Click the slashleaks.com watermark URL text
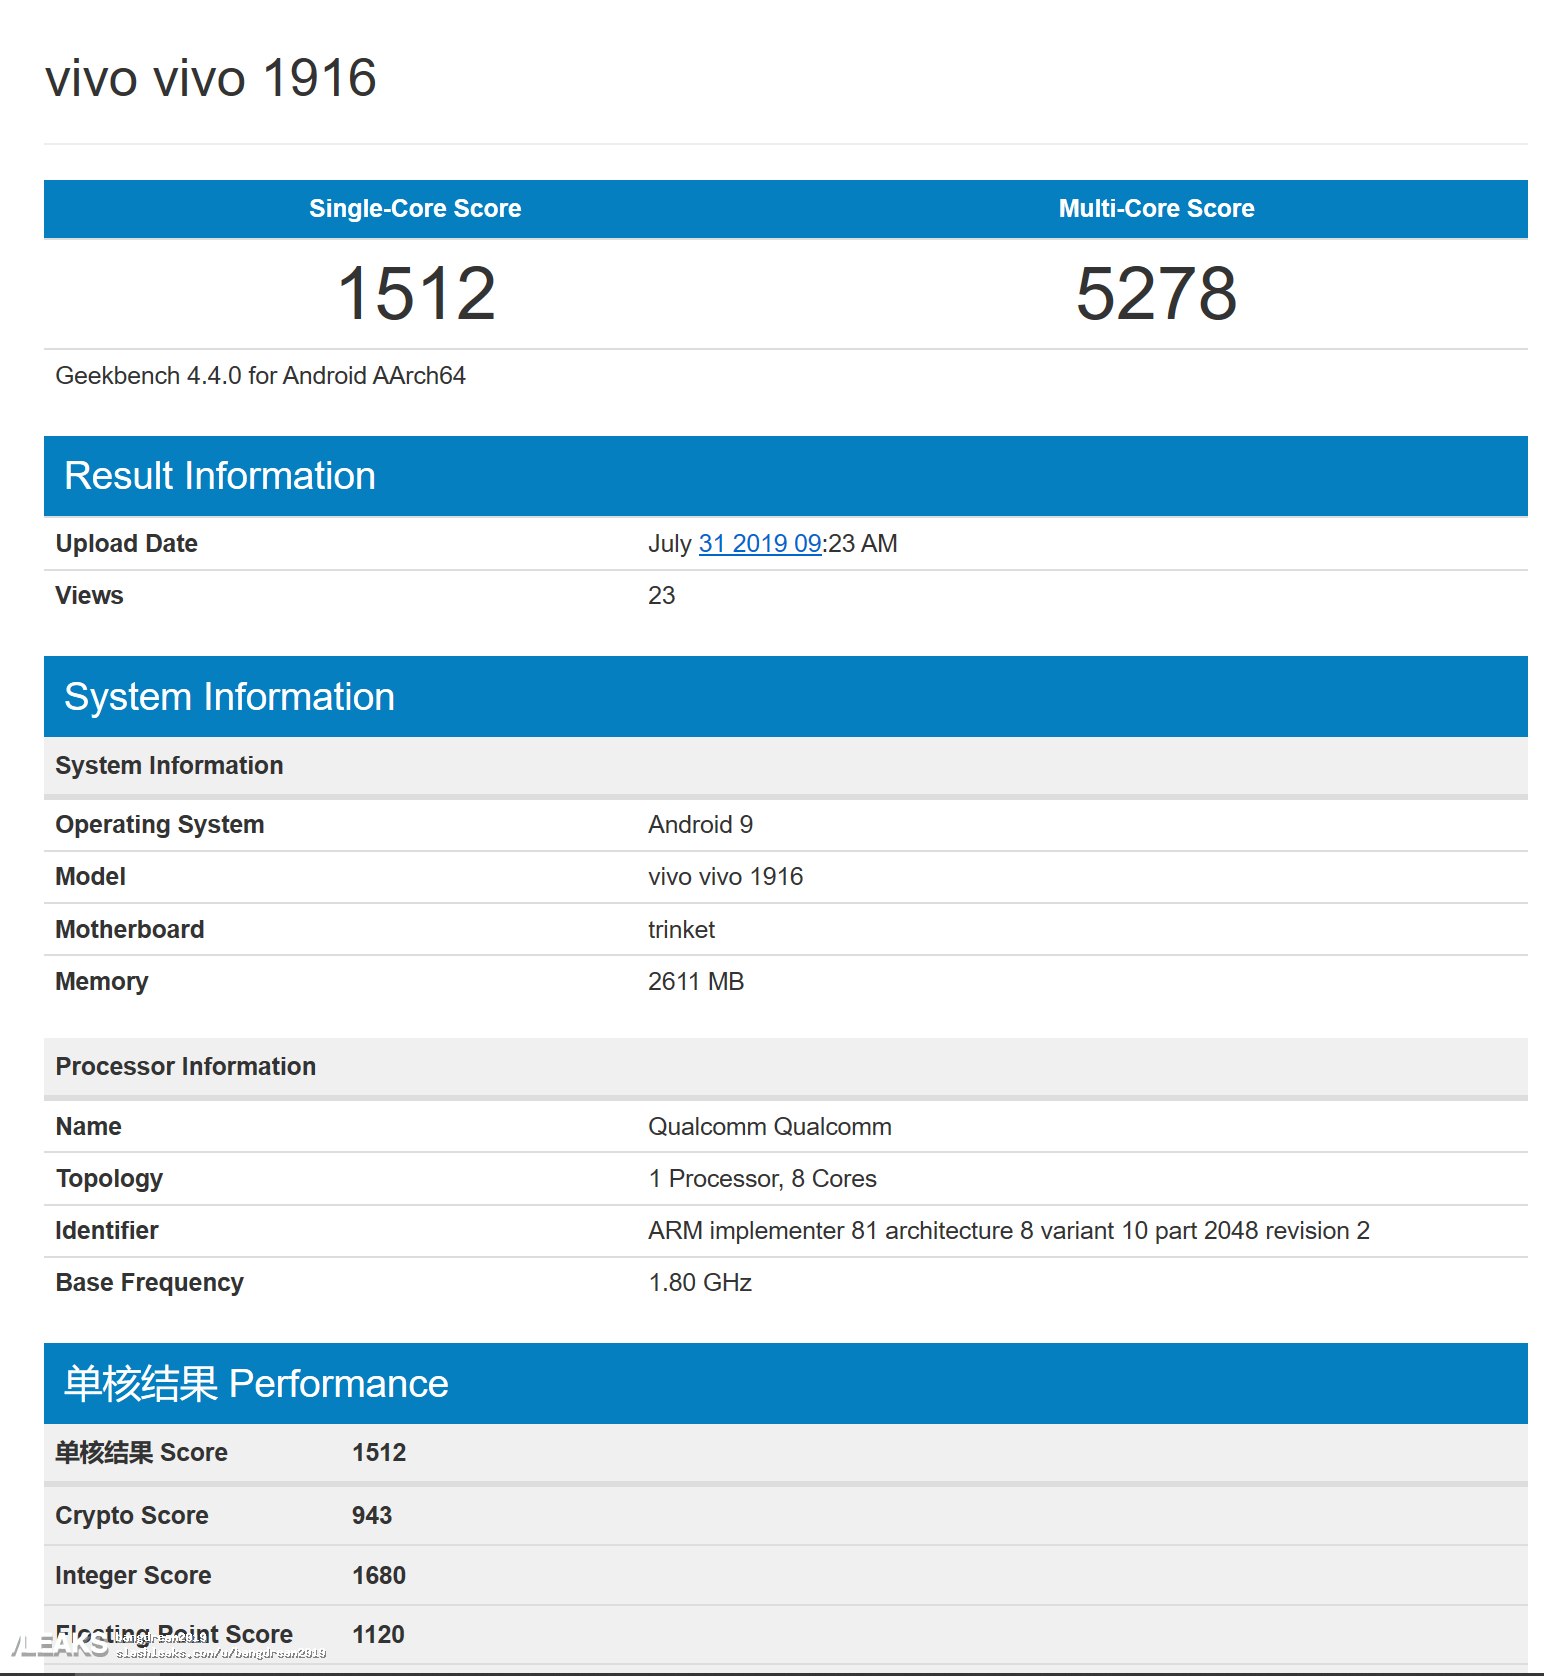The image size is (1544, 1676). [221, 1654]
